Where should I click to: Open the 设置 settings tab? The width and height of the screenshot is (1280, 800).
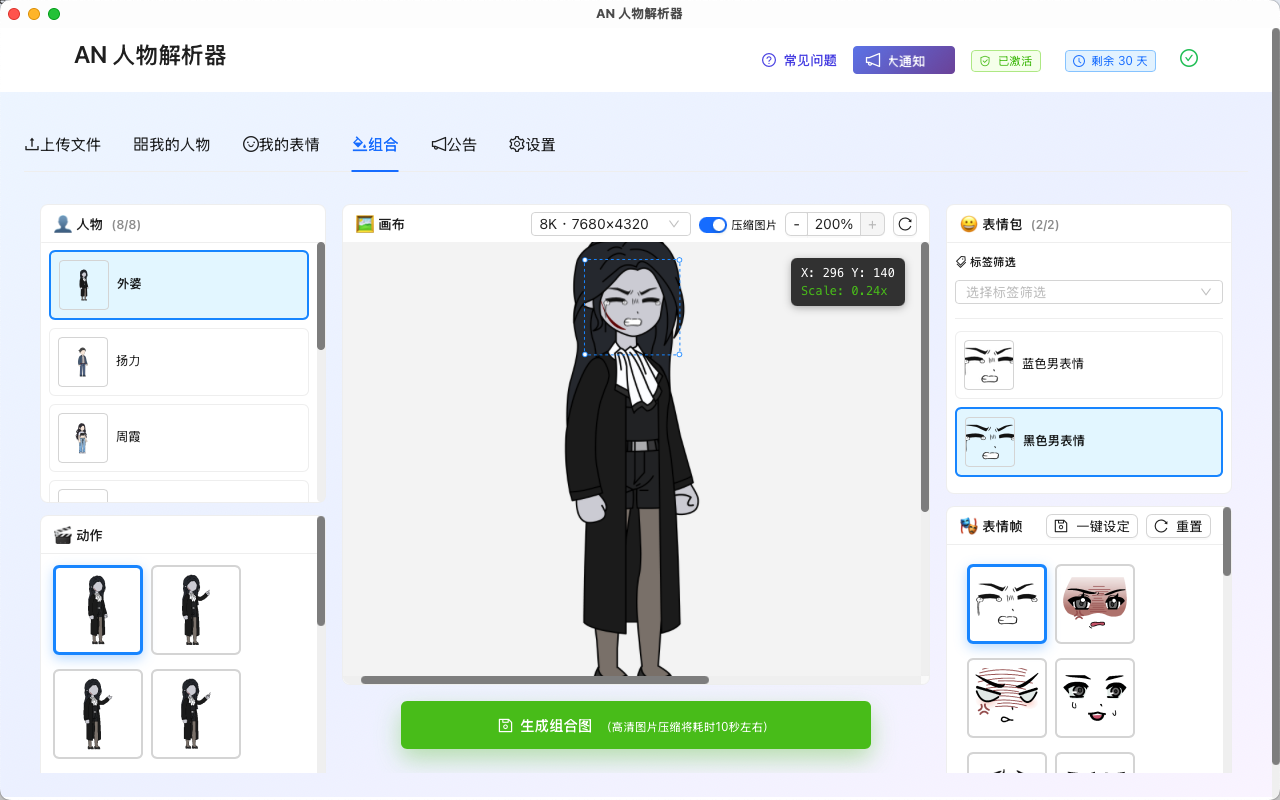[532, 144]
